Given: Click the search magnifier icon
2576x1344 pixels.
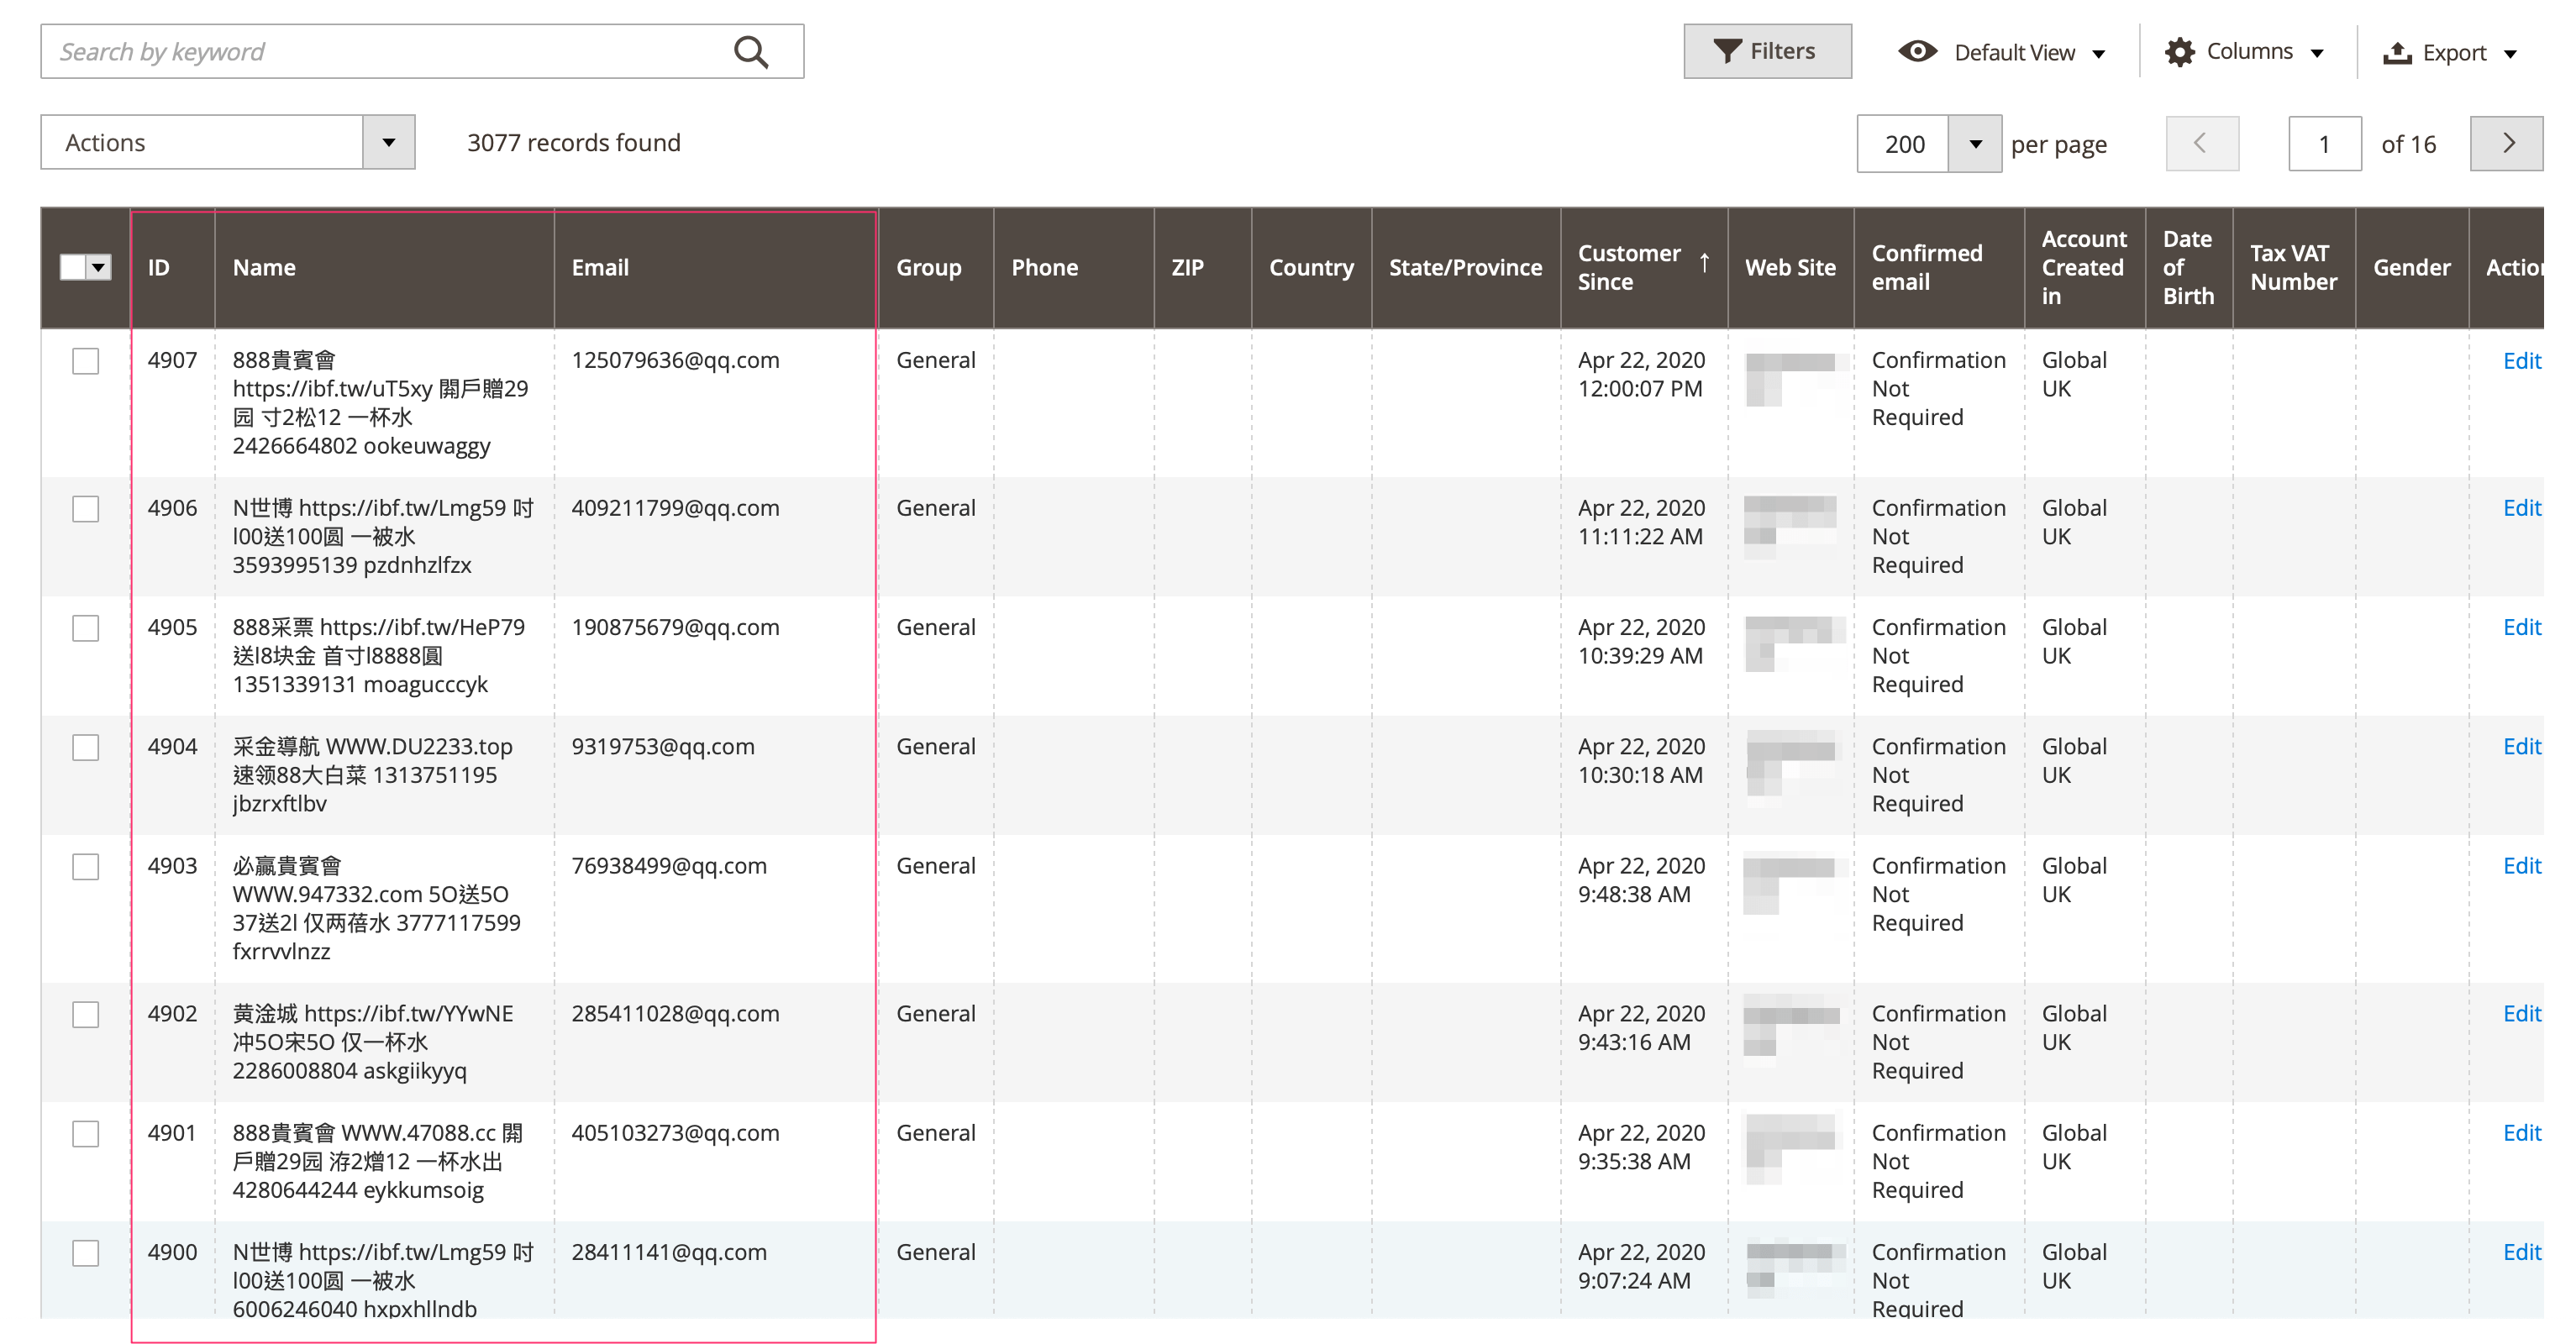Looking at the screenshot, I should (750, 52).
